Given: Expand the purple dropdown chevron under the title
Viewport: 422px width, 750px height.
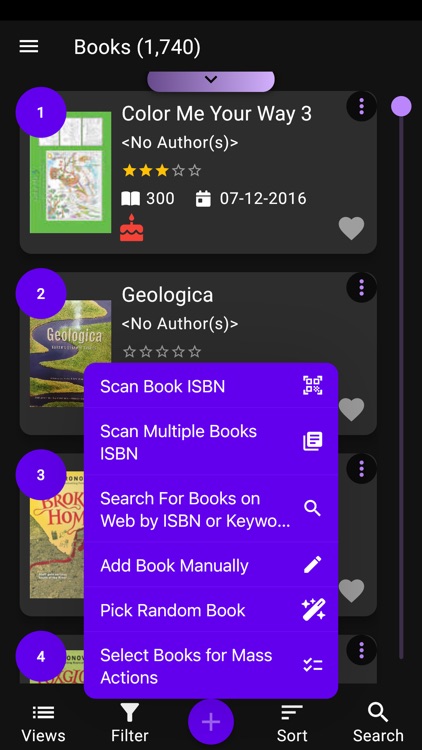Looking at the screenshot, I should (x=211, y=81).
